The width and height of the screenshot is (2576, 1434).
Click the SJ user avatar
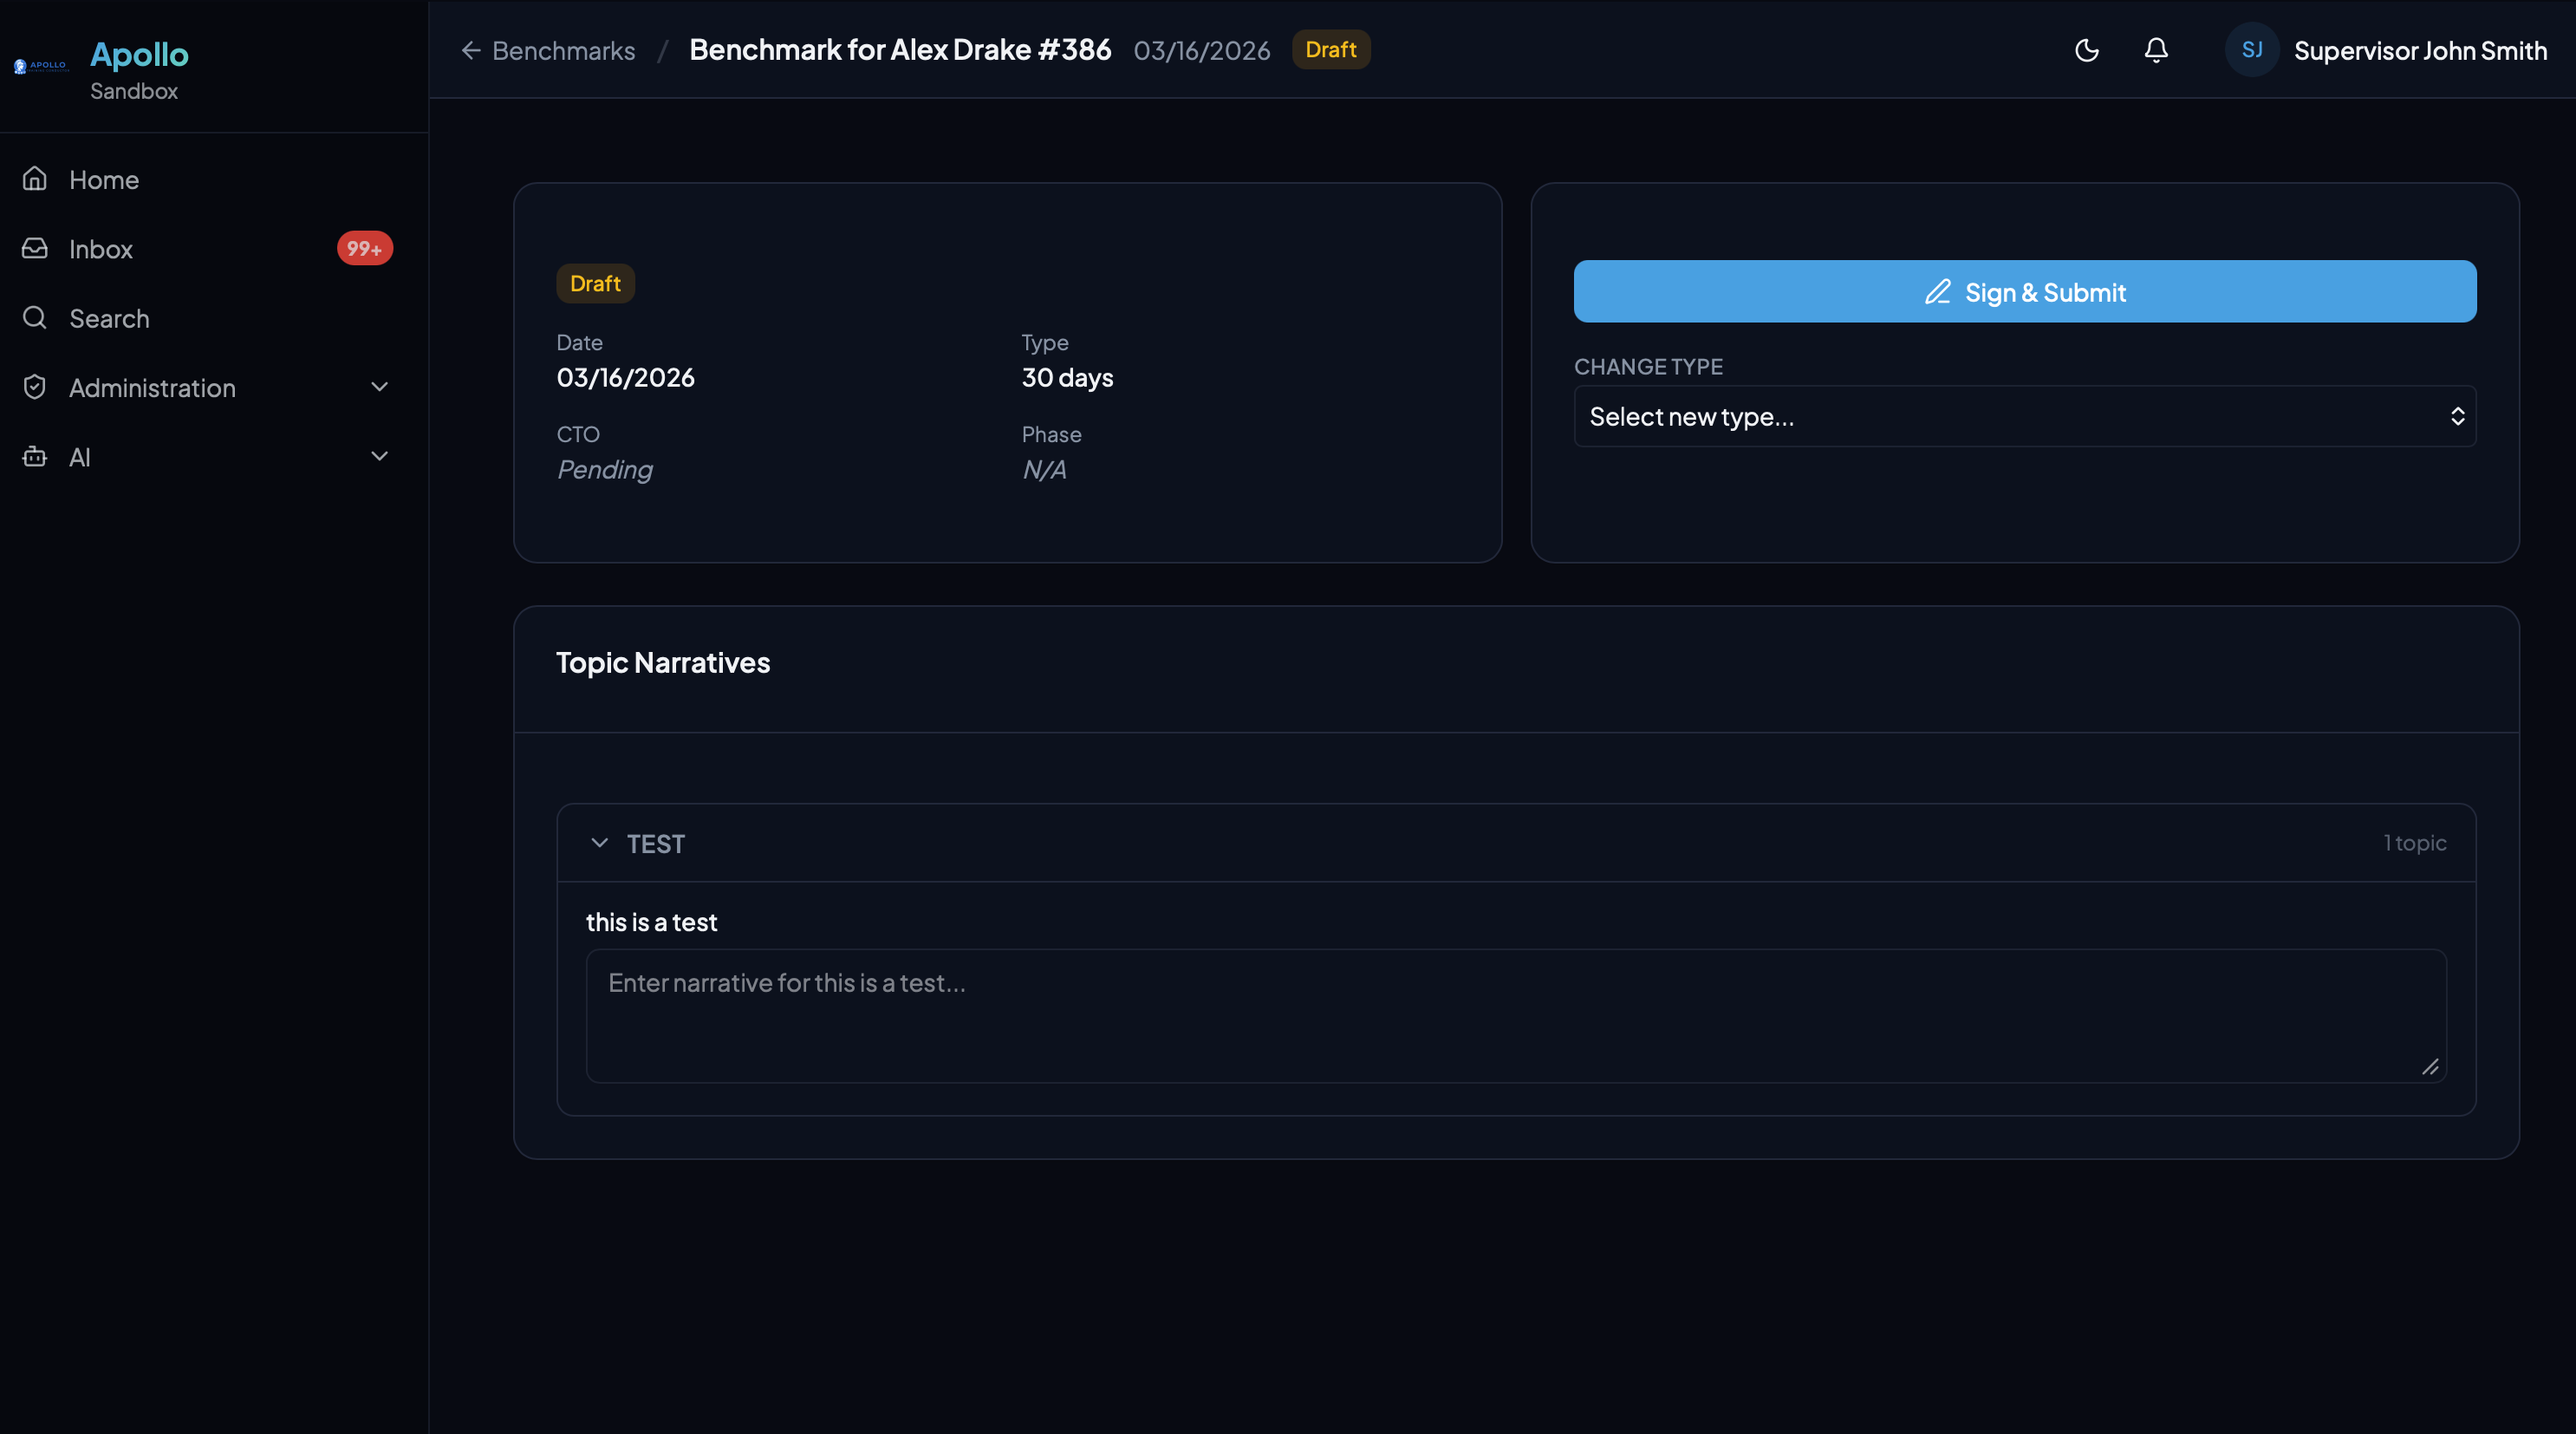tap(2251, 50)
